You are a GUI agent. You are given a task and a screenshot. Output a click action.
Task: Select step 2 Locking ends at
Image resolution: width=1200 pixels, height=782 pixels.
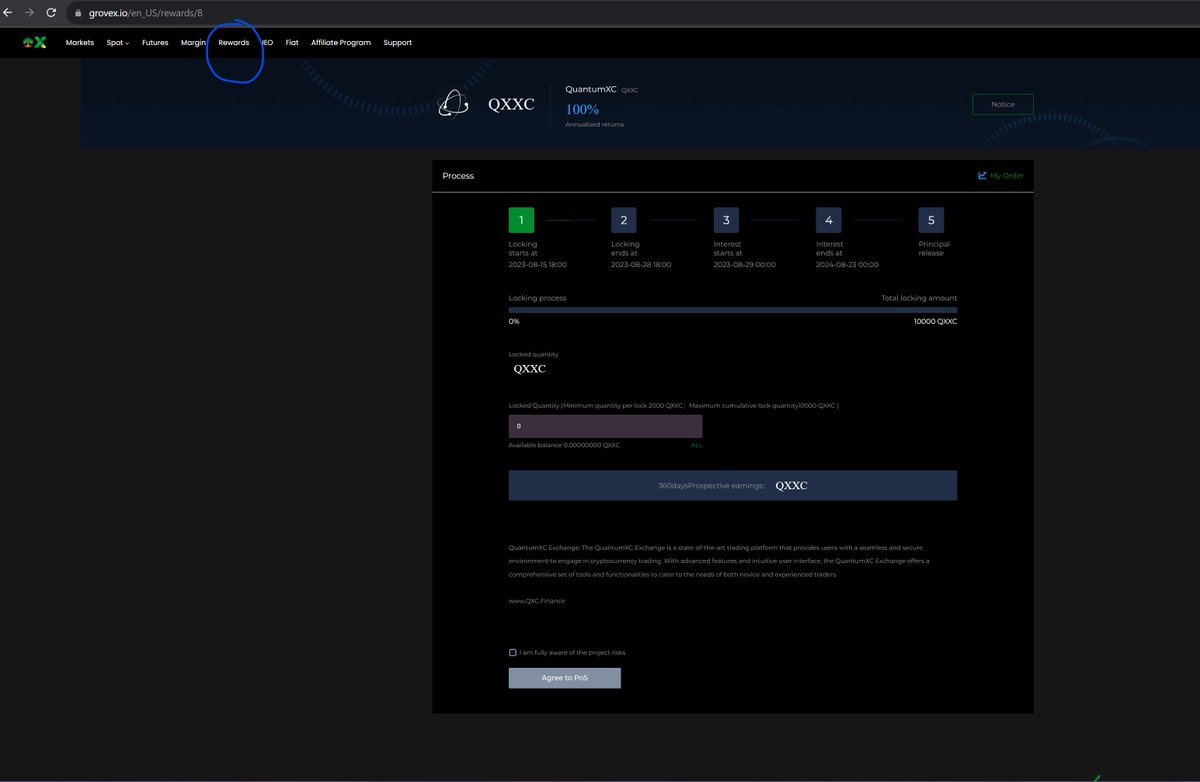point(624,220)
